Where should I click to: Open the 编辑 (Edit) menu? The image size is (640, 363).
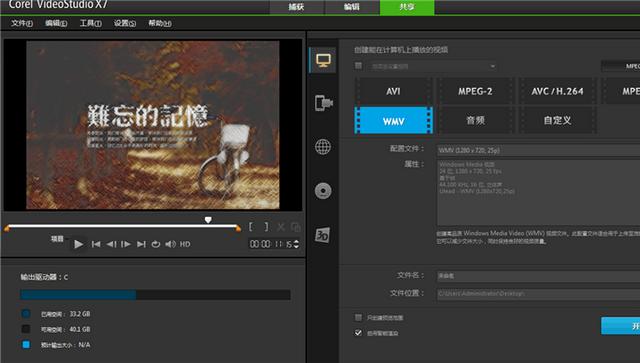[56, 23]
